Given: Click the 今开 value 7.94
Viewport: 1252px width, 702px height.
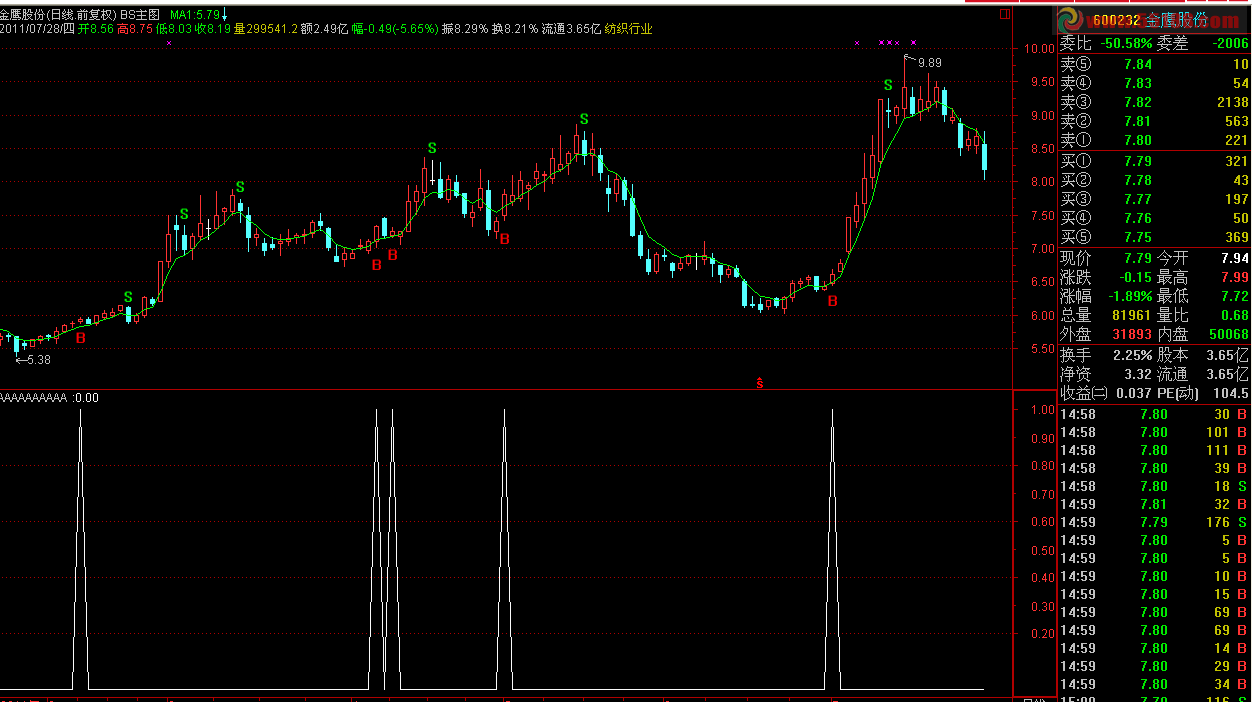Looking at the screenshot, I should [1234, 258].
